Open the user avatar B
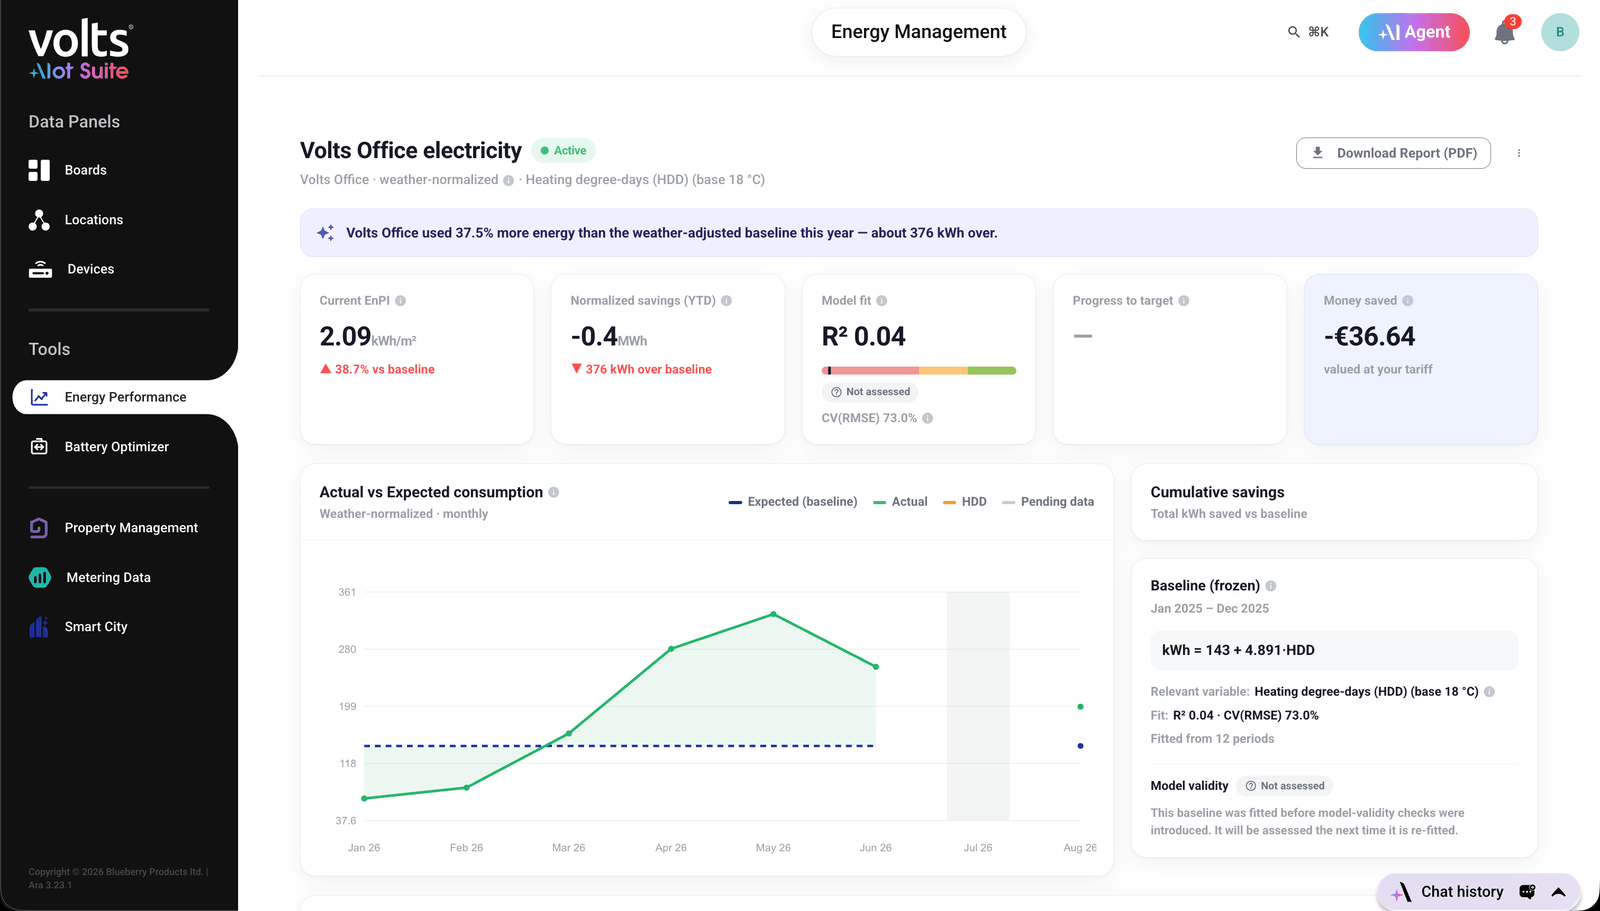The width and height of the screenshot is (1600, 911). tap(1560, 32)
